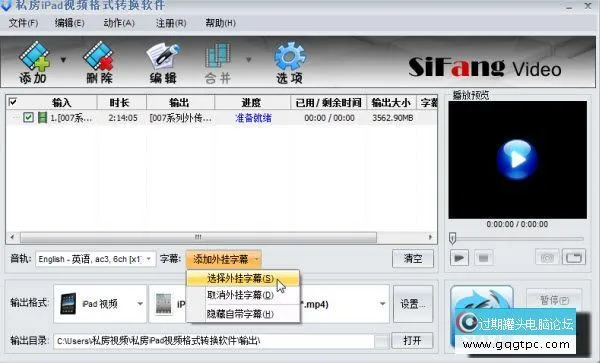This screenshot has height=363, width=600.
Task: Click the camera snapshot icon under preview
Action: pos(547,257)
